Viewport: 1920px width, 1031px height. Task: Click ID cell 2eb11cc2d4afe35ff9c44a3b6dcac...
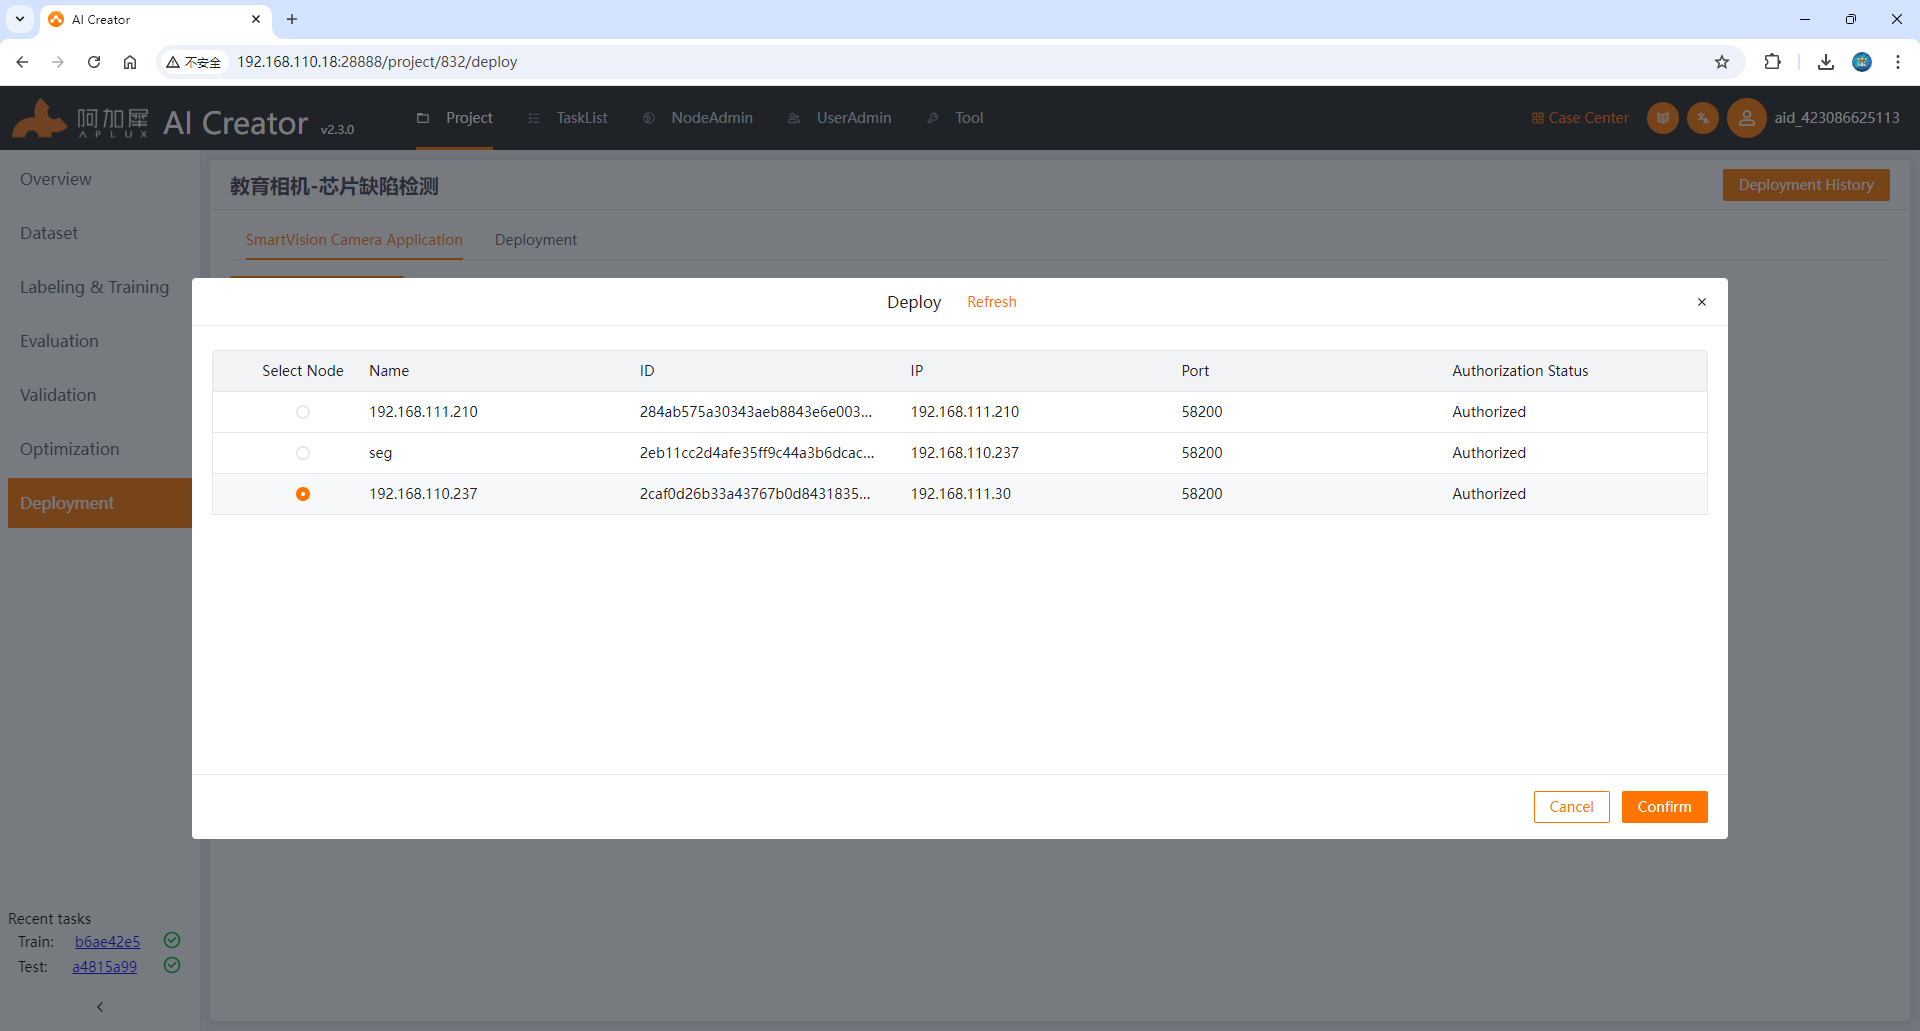coord(757,453)
